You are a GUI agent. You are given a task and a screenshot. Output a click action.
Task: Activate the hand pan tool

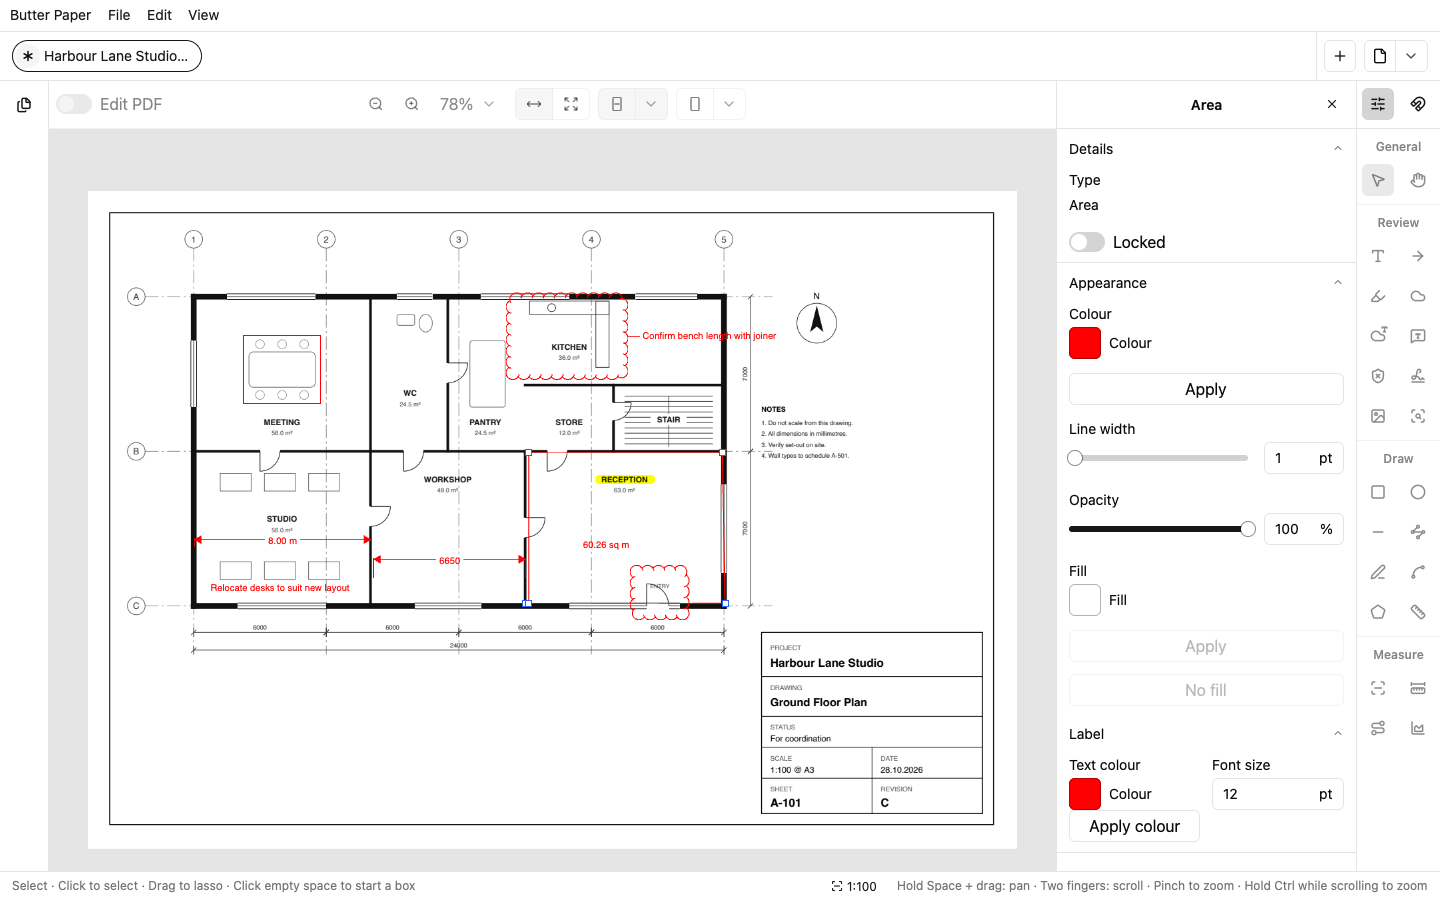point(1418,180)
